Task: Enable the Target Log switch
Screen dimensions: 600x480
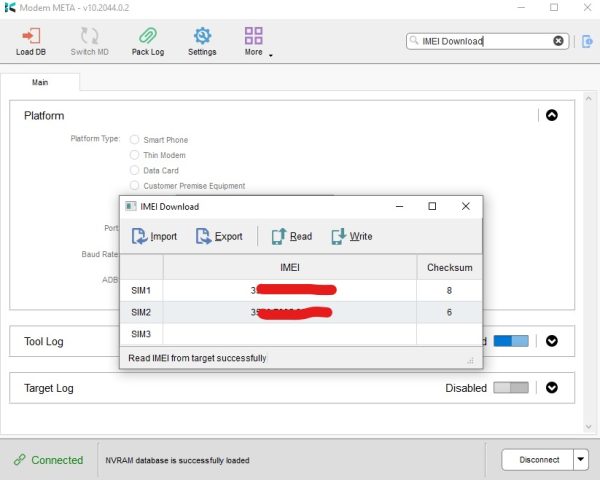Action: [x=511, y=387]
